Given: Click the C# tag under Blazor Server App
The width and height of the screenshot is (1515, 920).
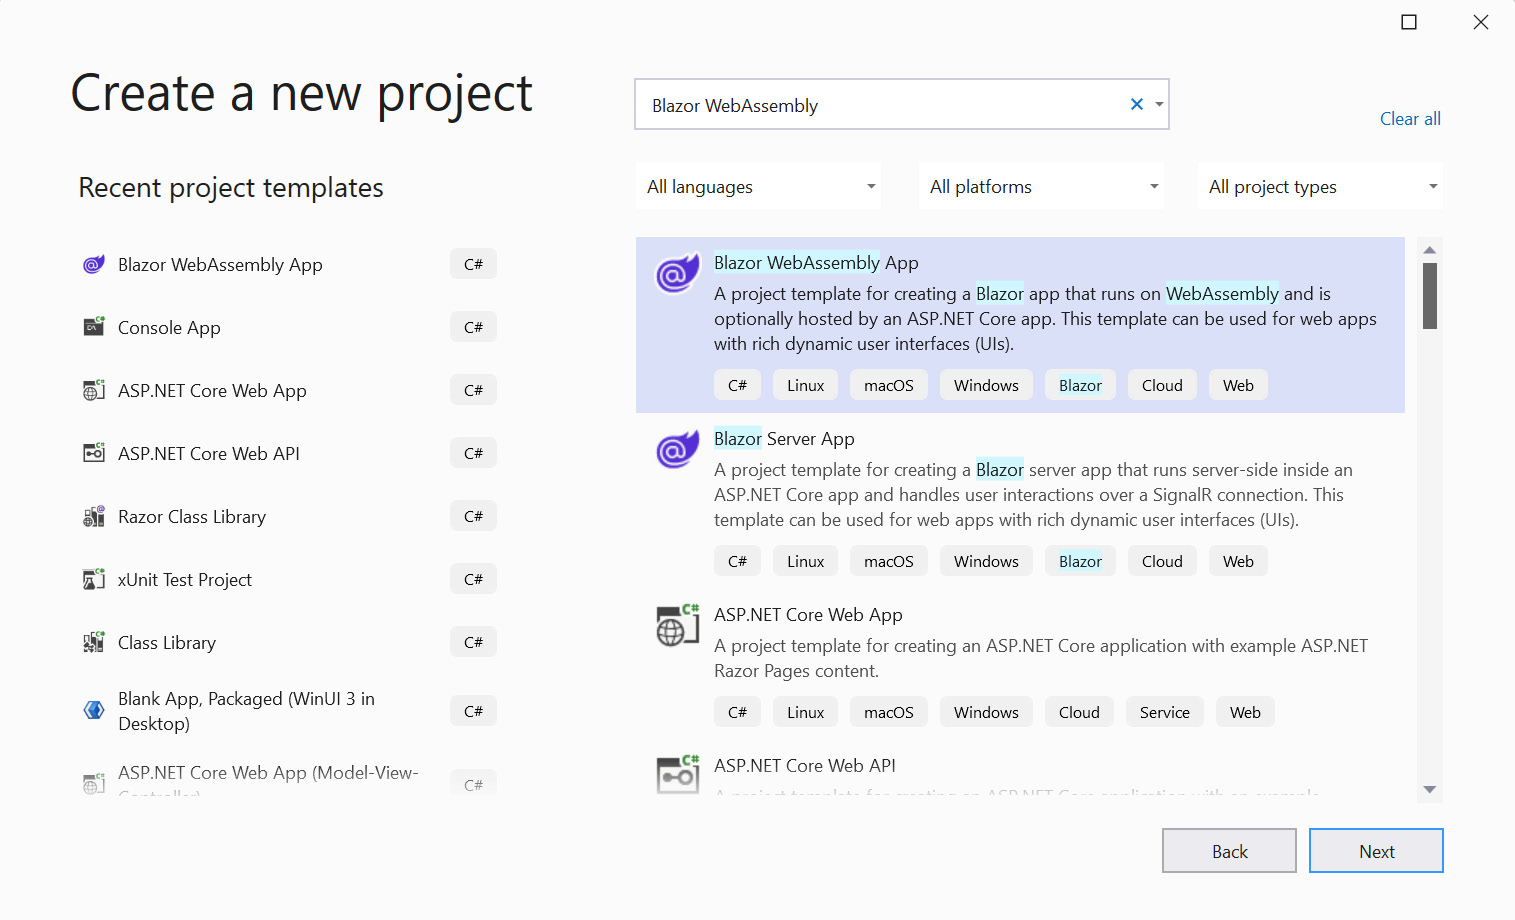Looking at the screenshot, I should pos(737,561).
